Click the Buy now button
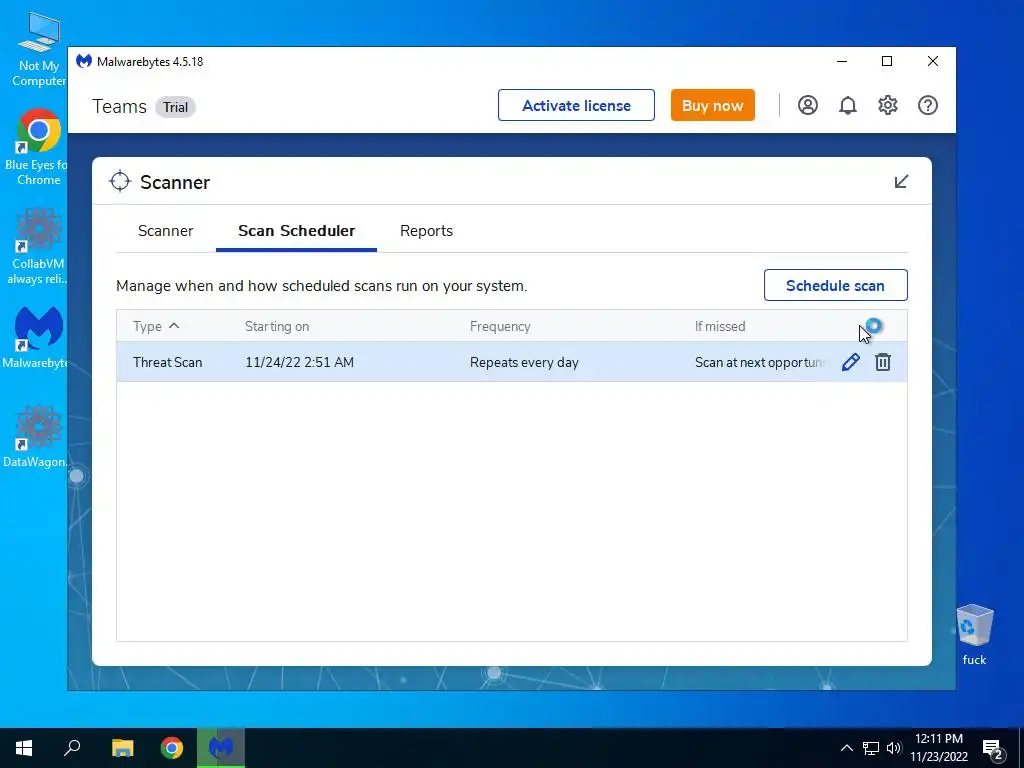This screenshot has height=768, width=1024. tap(712, 105)
